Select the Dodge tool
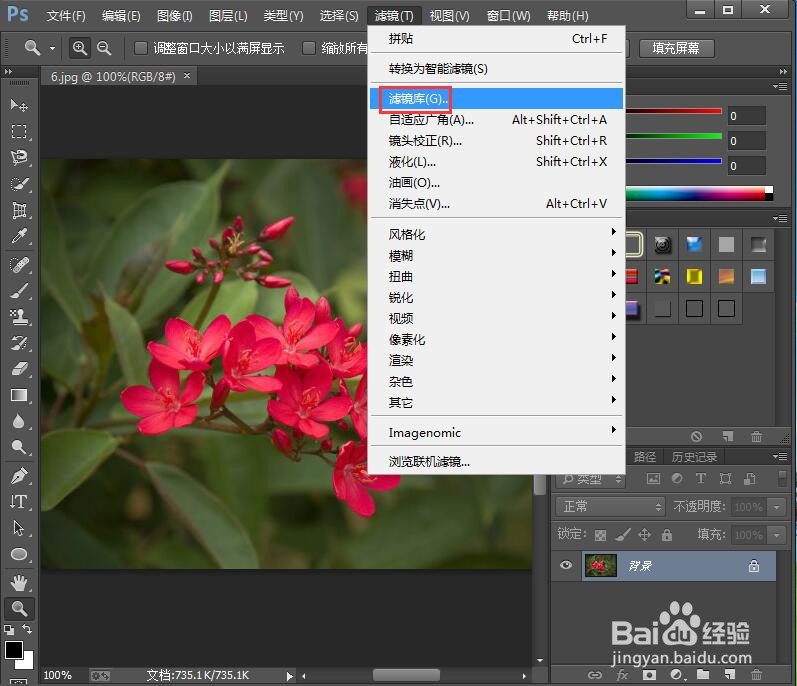 [19, 447]
